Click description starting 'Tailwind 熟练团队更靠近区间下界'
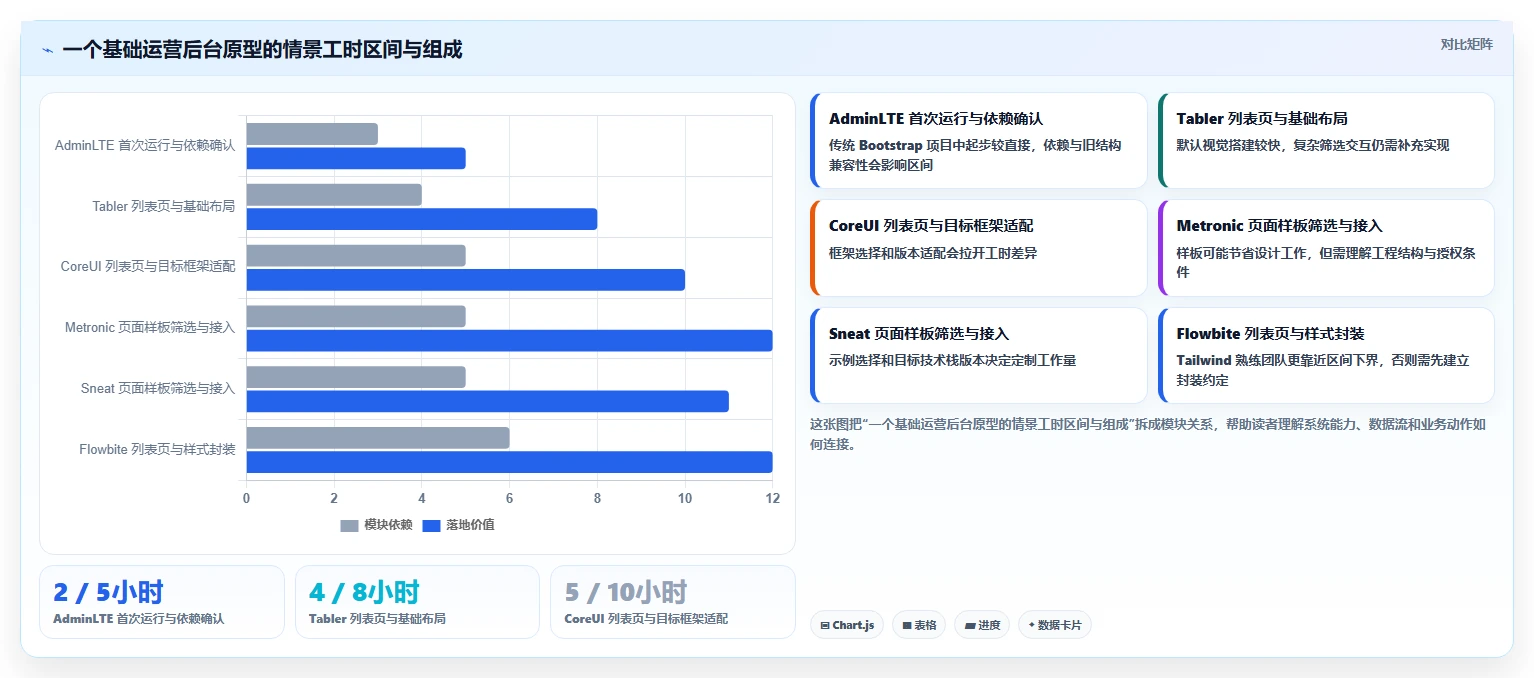The image size is (1534, 678). [1323, 371]
